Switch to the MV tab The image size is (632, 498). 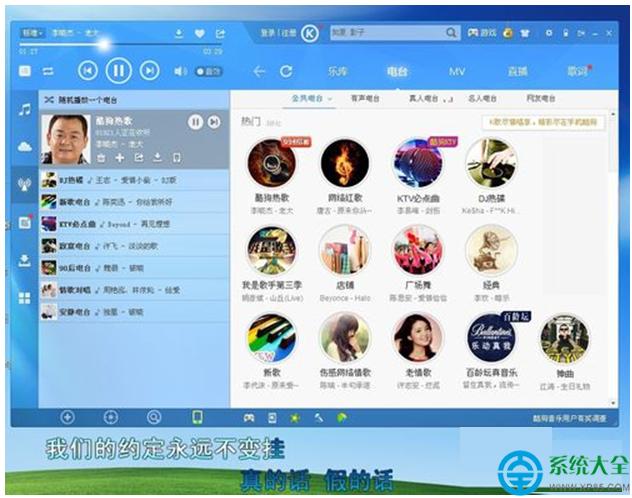(457, 72)
